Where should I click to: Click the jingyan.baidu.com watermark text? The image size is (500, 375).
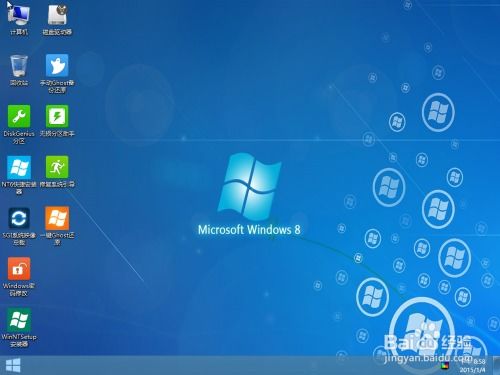tap(428, 359)
